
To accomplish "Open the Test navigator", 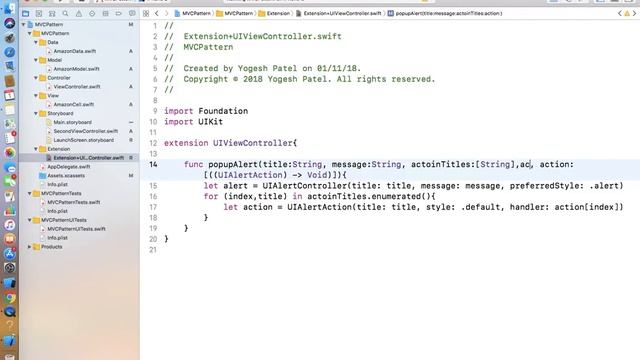I will [x=92, y=13].
